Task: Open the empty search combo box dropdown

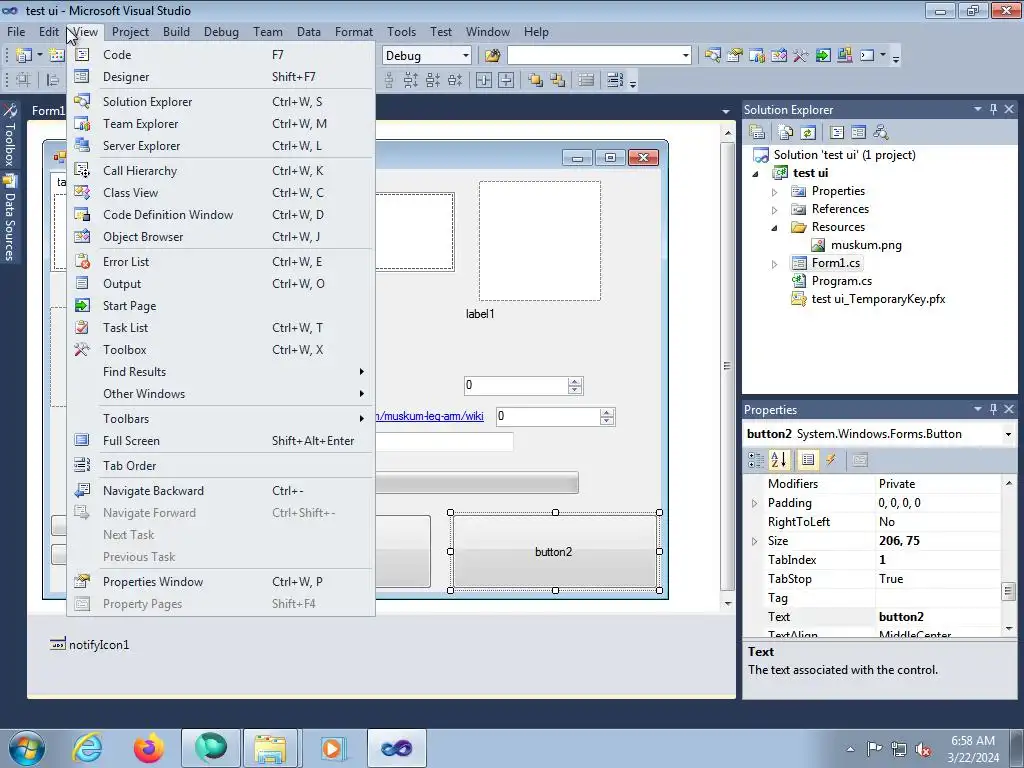Action: 685,56
